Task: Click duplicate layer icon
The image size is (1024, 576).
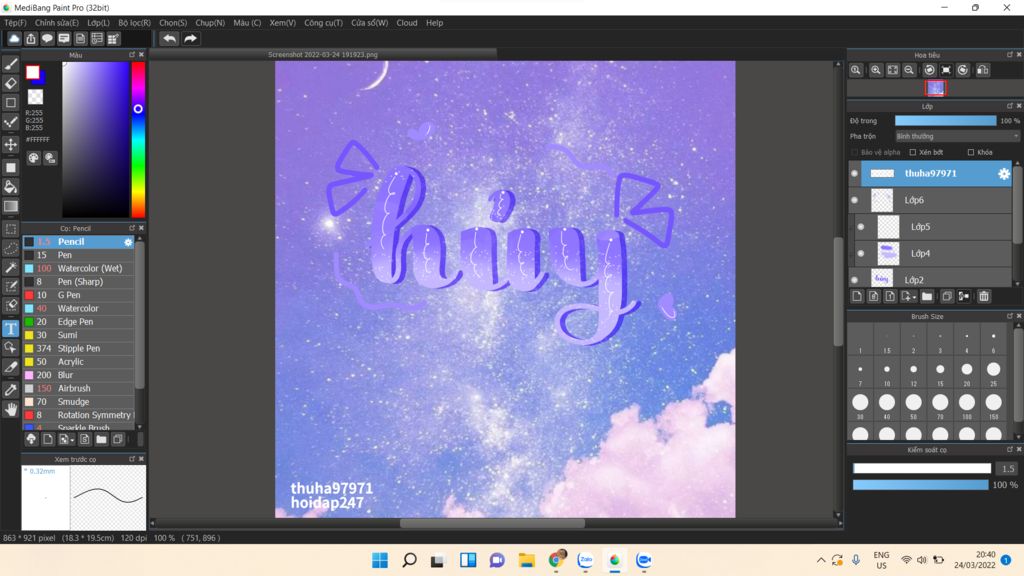Action: [x=947, y=296]
